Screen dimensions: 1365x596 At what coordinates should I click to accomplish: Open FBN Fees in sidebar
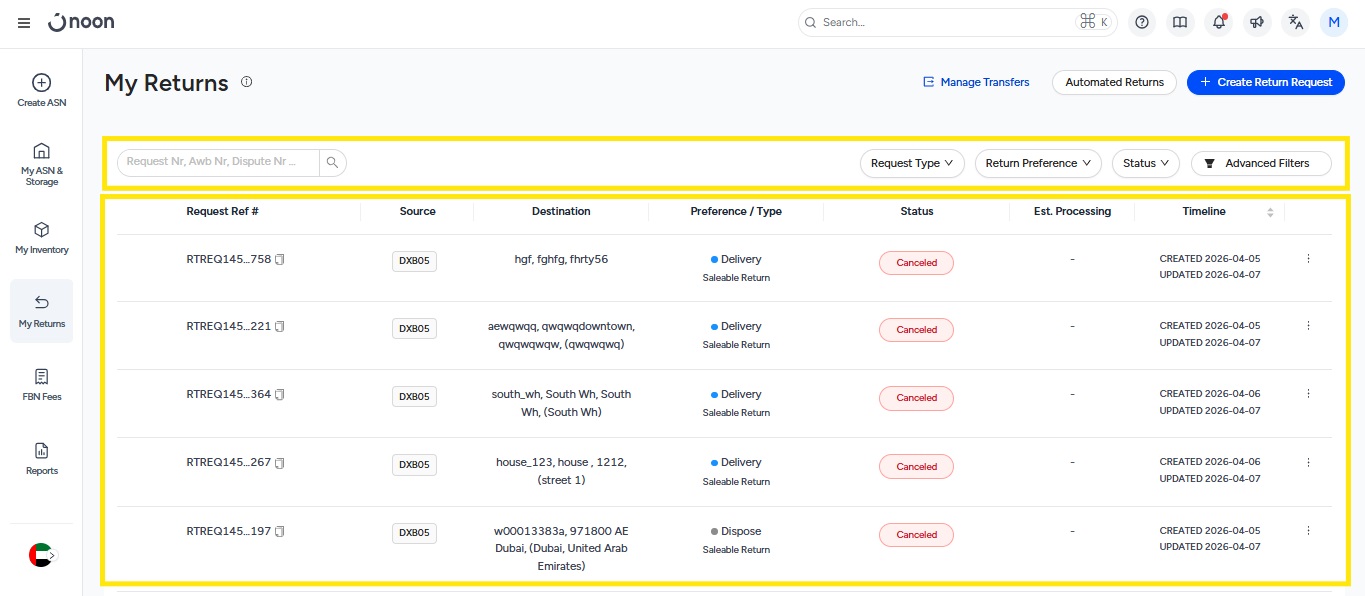pos(42,384)
